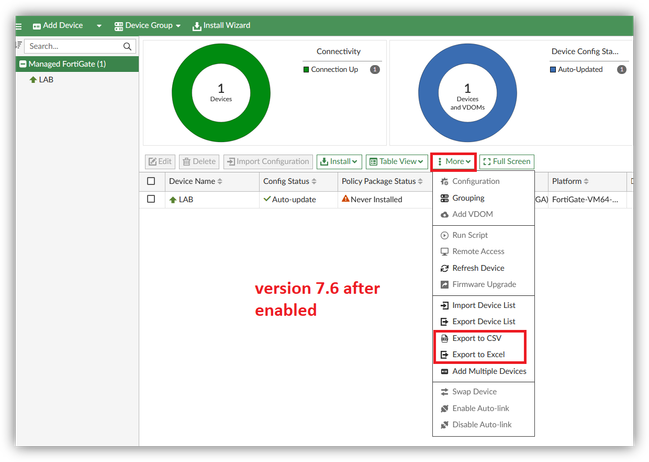Click the FortiGate-VM64 platform cell
Image resolution: width=649 pixels, height=462 pixels.
click(x=585, y=200)
